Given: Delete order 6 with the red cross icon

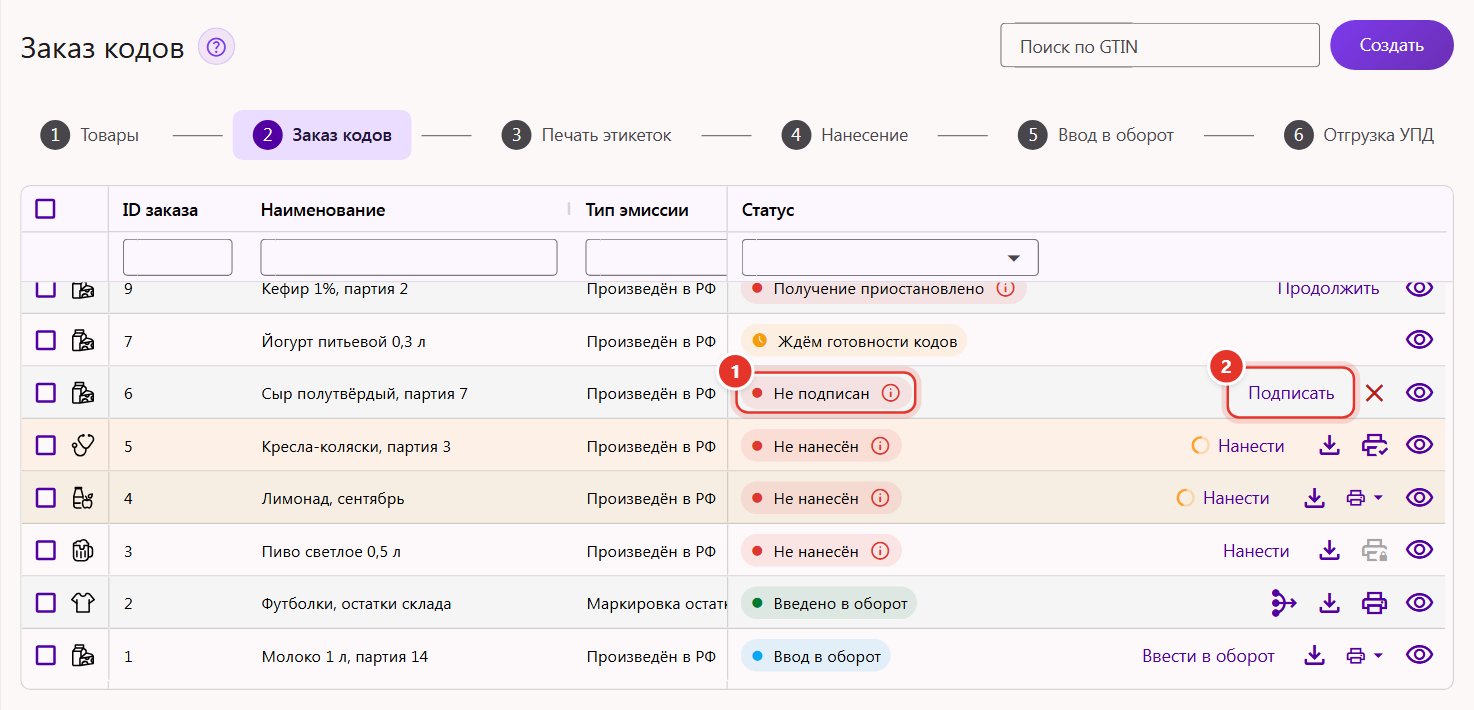Looking at the screenshot, I should click(1374, 393).
